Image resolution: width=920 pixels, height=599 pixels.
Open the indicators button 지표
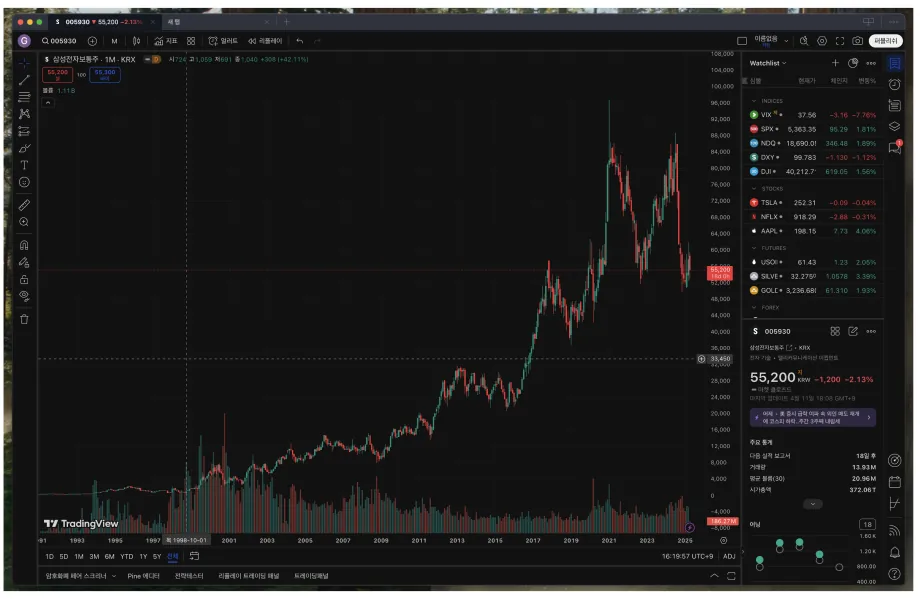165,41
